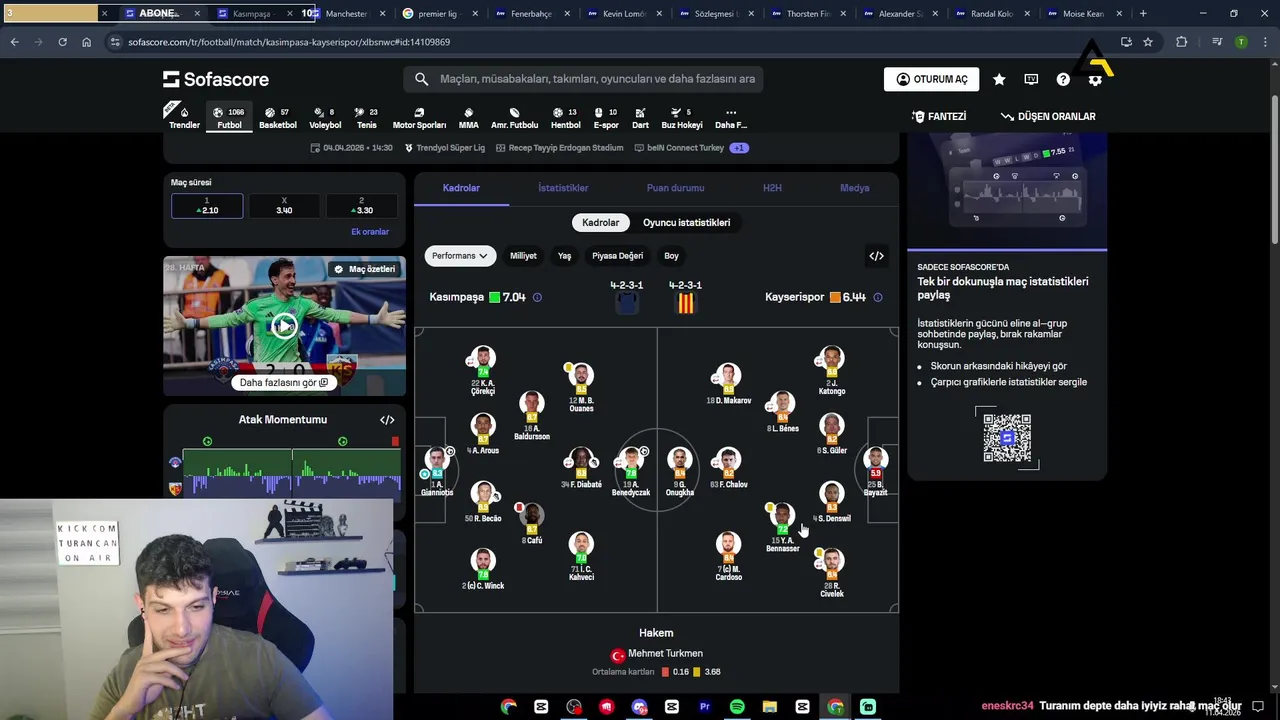
Task: Open the FANTEZİ link
Action: [x=939, y=116]
